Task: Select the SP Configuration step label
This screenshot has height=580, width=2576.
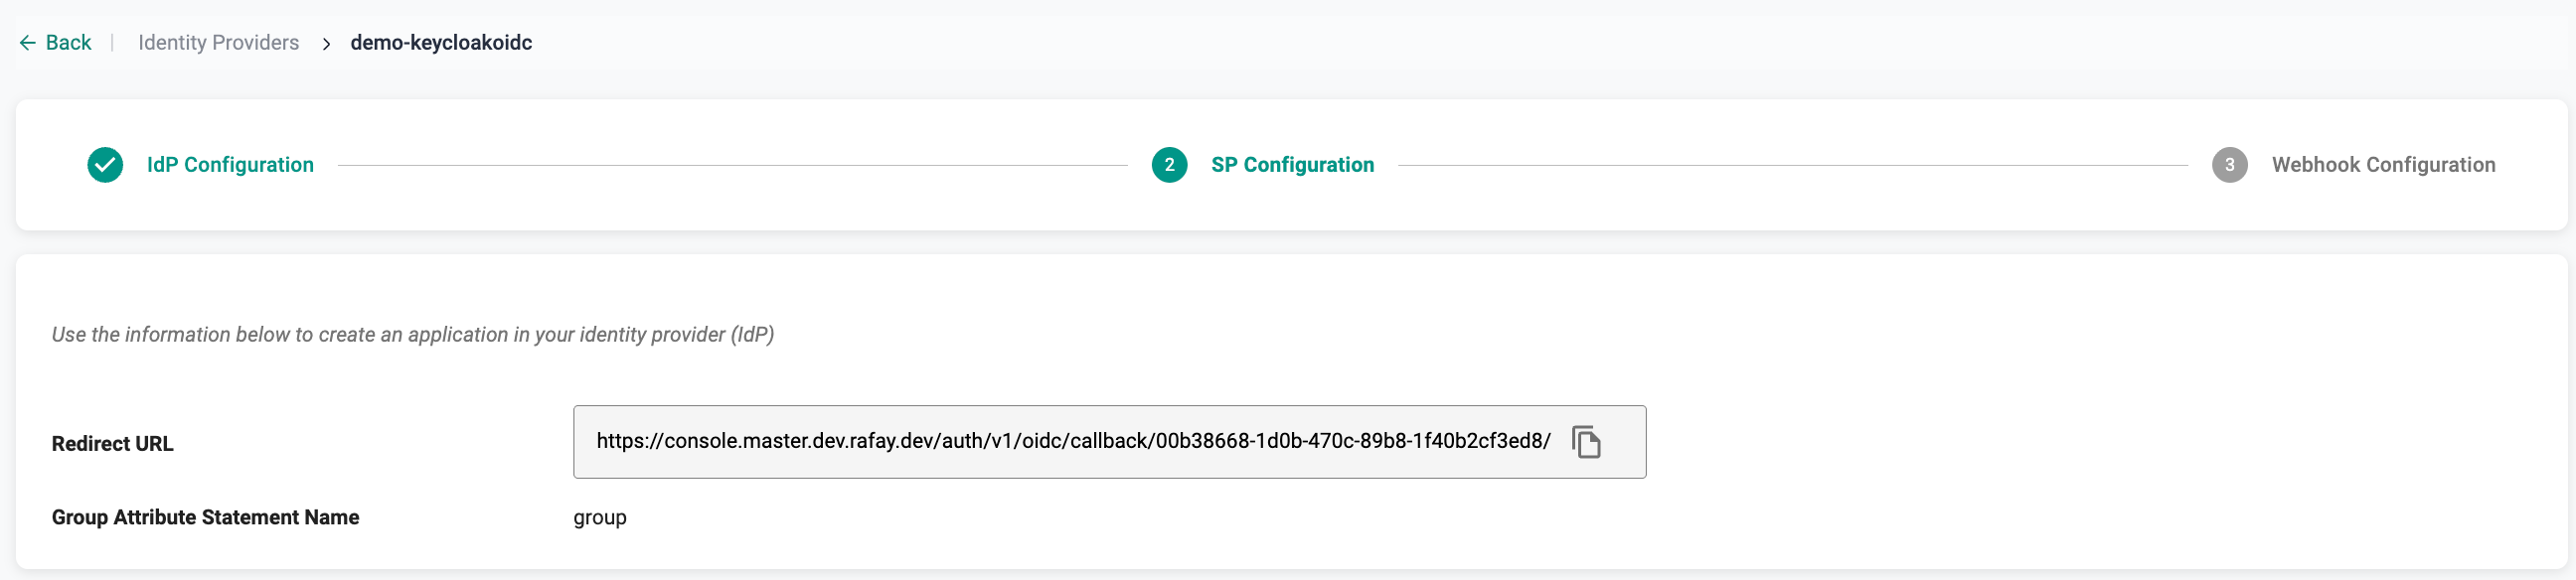Action: [x=1292, y=165]
